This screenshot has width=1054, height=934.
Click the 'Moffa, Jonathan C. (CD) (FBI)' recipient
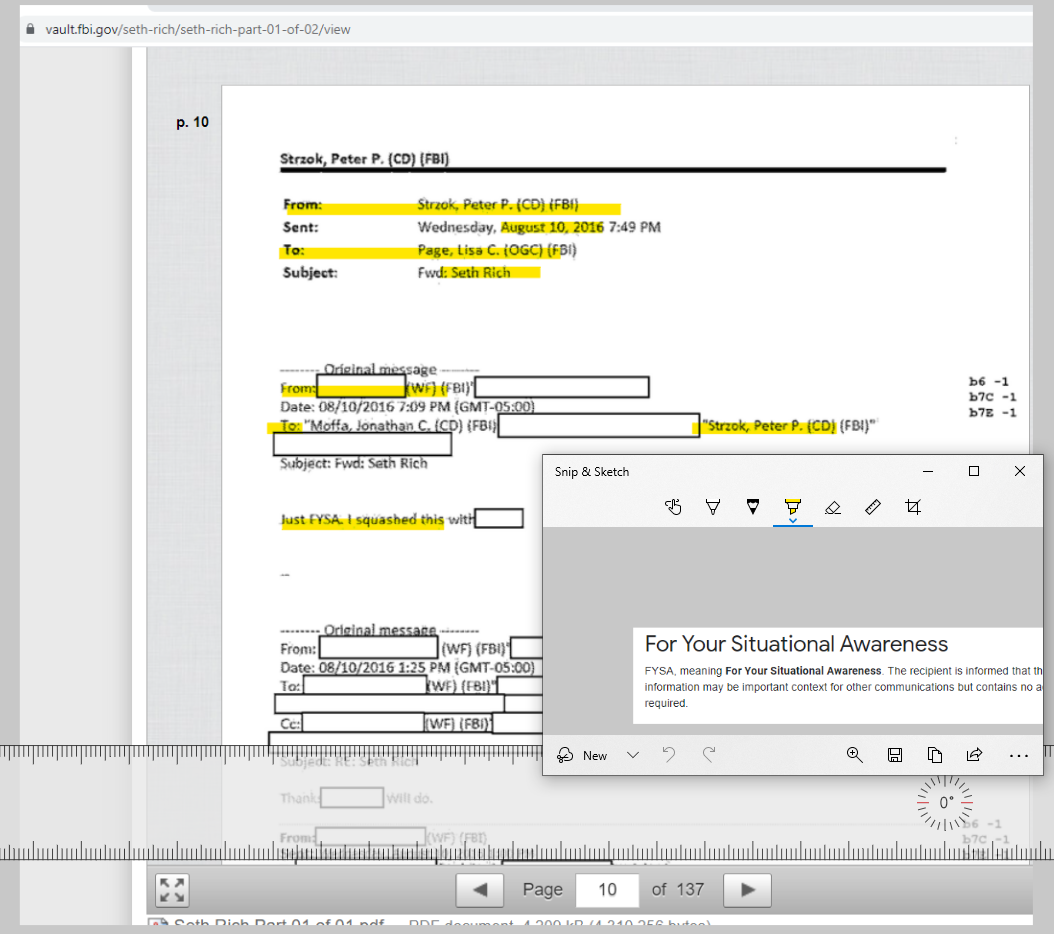[x=400, y=426]
